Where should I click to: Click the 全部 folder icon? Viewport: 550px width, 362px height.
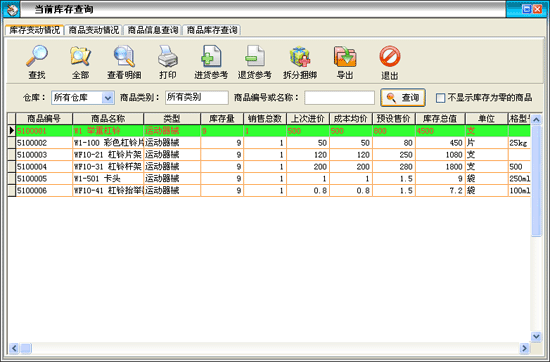80,56
